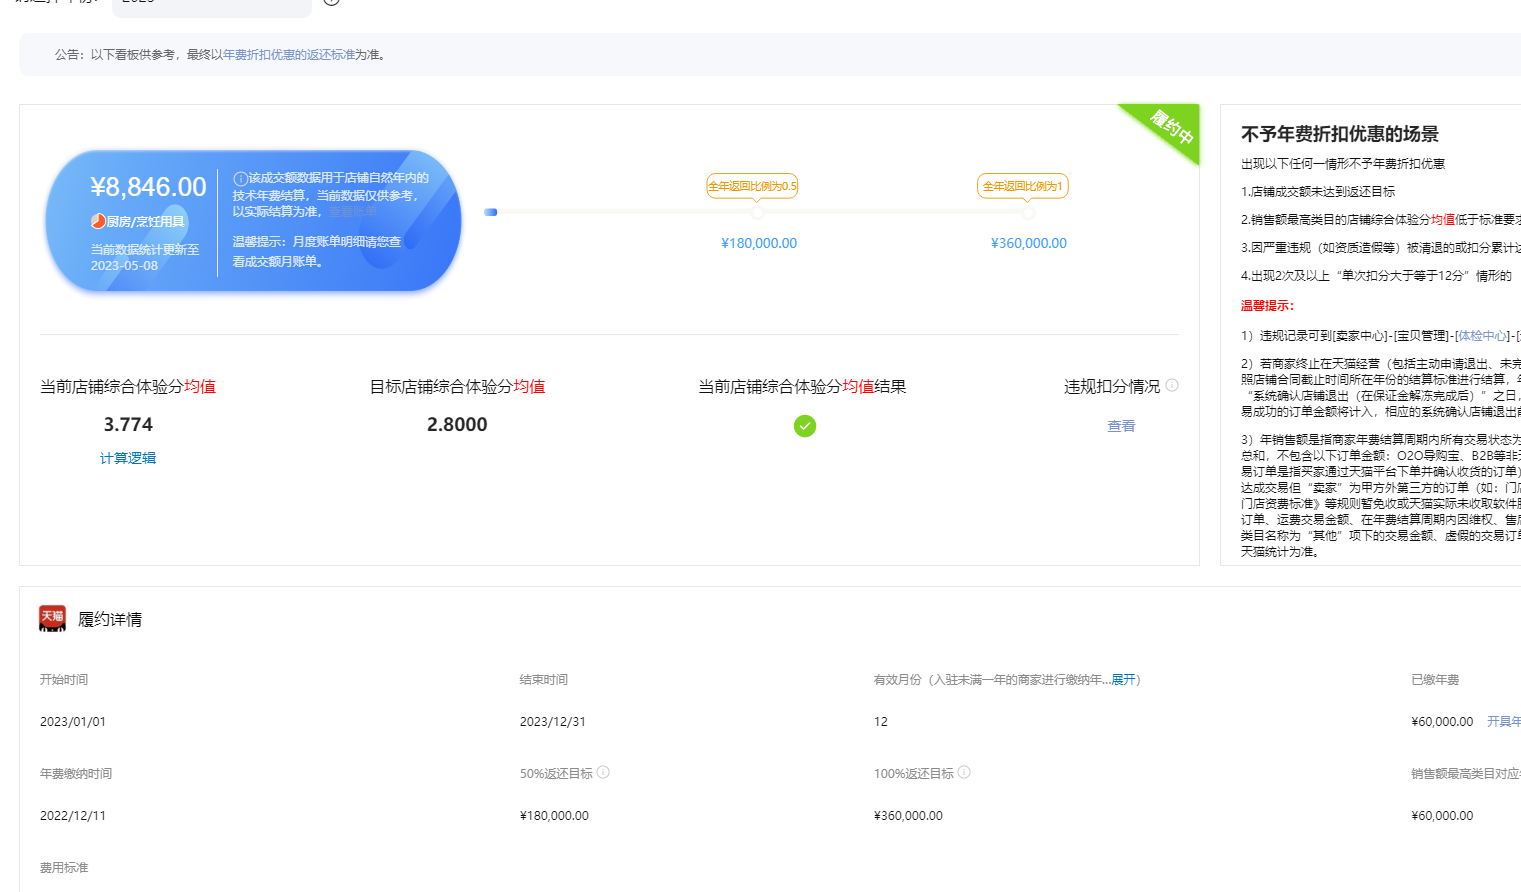Click the 不予年费折扣优惠的场景 heading
Screen dimensions: 1521x892
tap(1340, 134)
